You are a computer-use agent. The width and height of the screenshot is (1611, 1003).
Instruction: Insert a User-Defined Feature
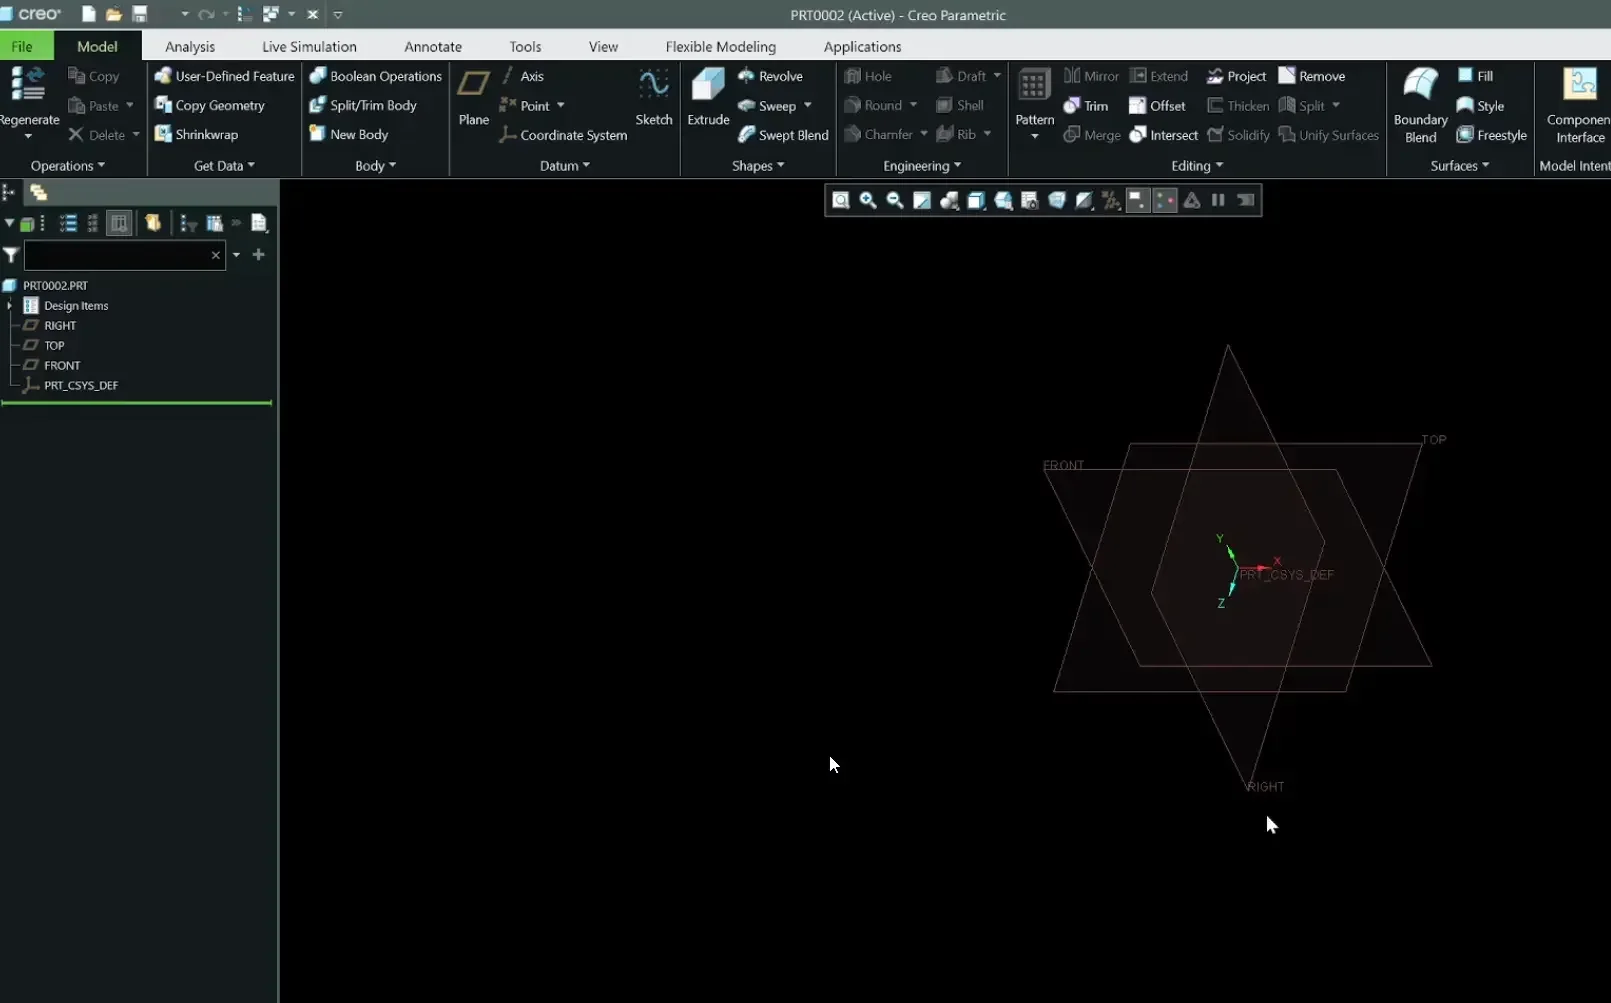224,76
